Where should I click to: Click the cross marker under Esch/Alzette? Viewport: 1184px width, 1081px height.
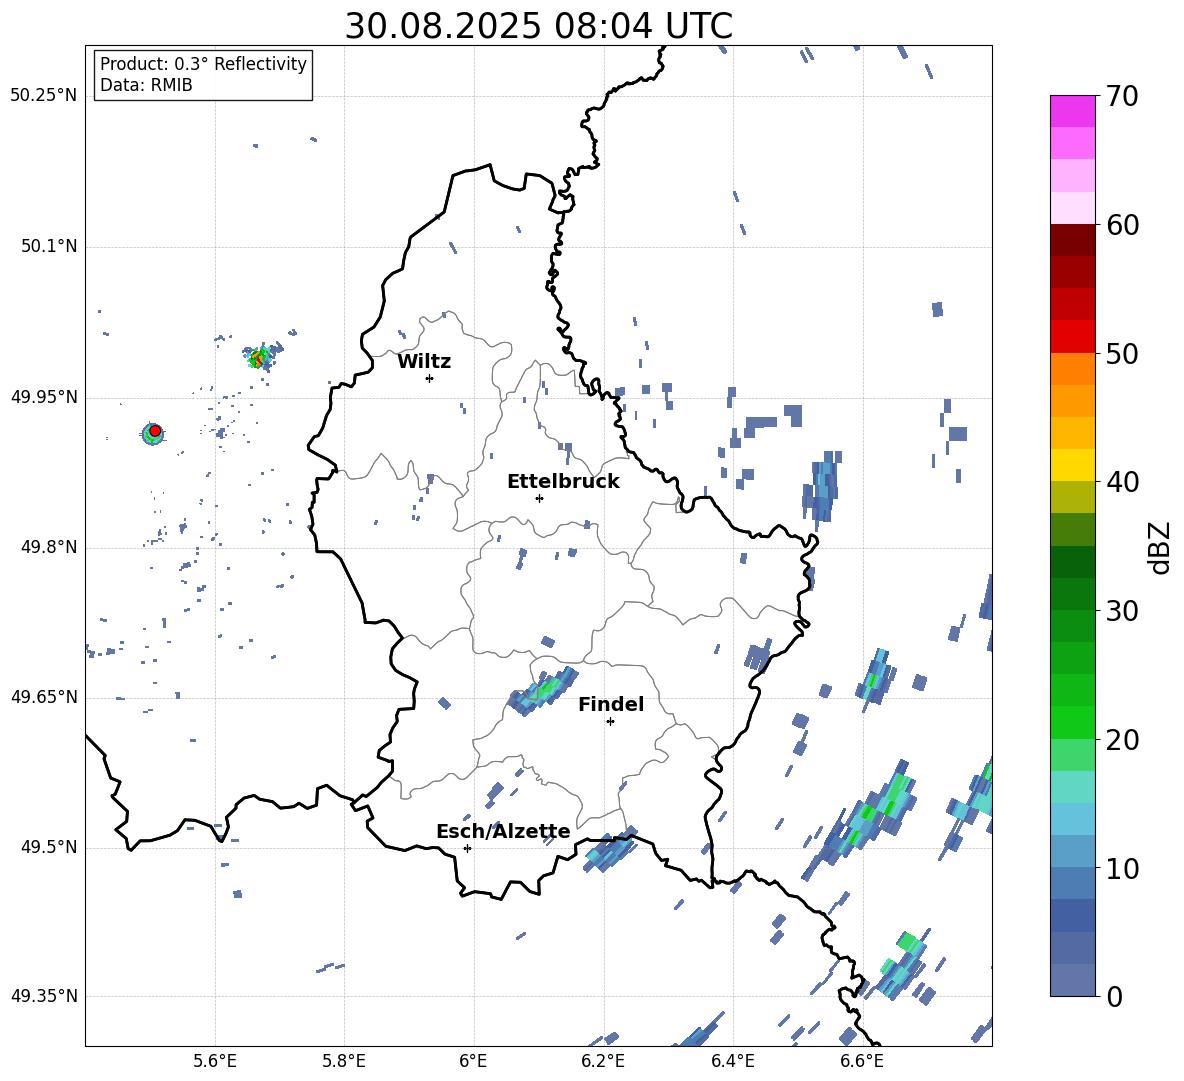(467, 848)
